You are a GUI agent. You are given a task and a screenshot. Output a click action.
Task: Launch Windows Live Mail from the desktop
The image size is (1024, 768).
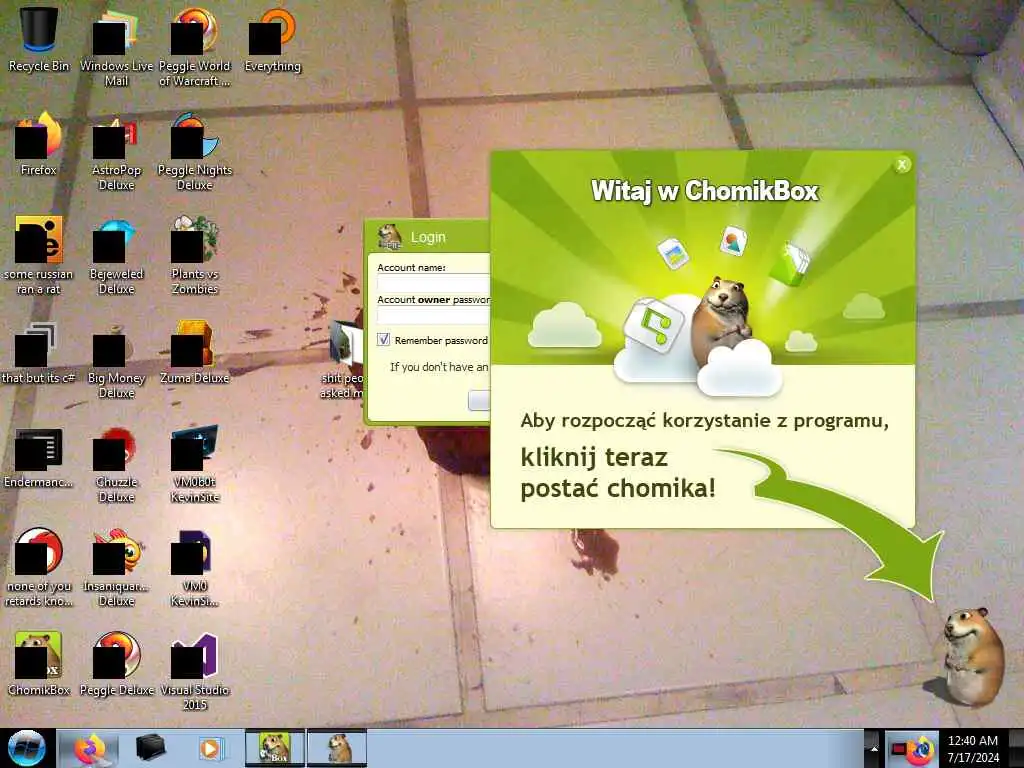[116, 46]
